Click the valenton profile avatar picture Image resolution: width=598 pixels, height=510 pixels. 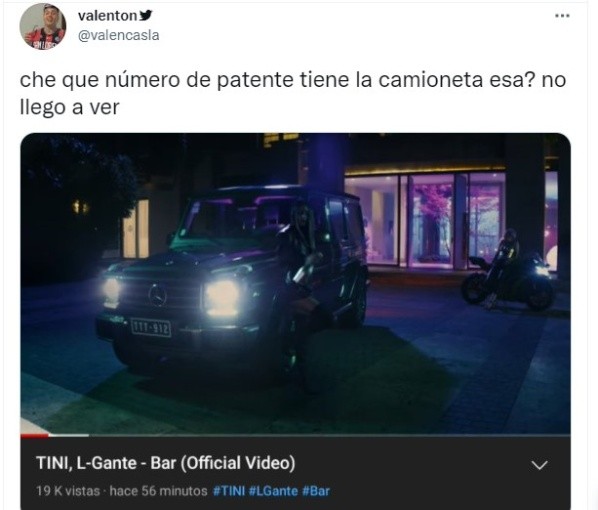(43, 27)
